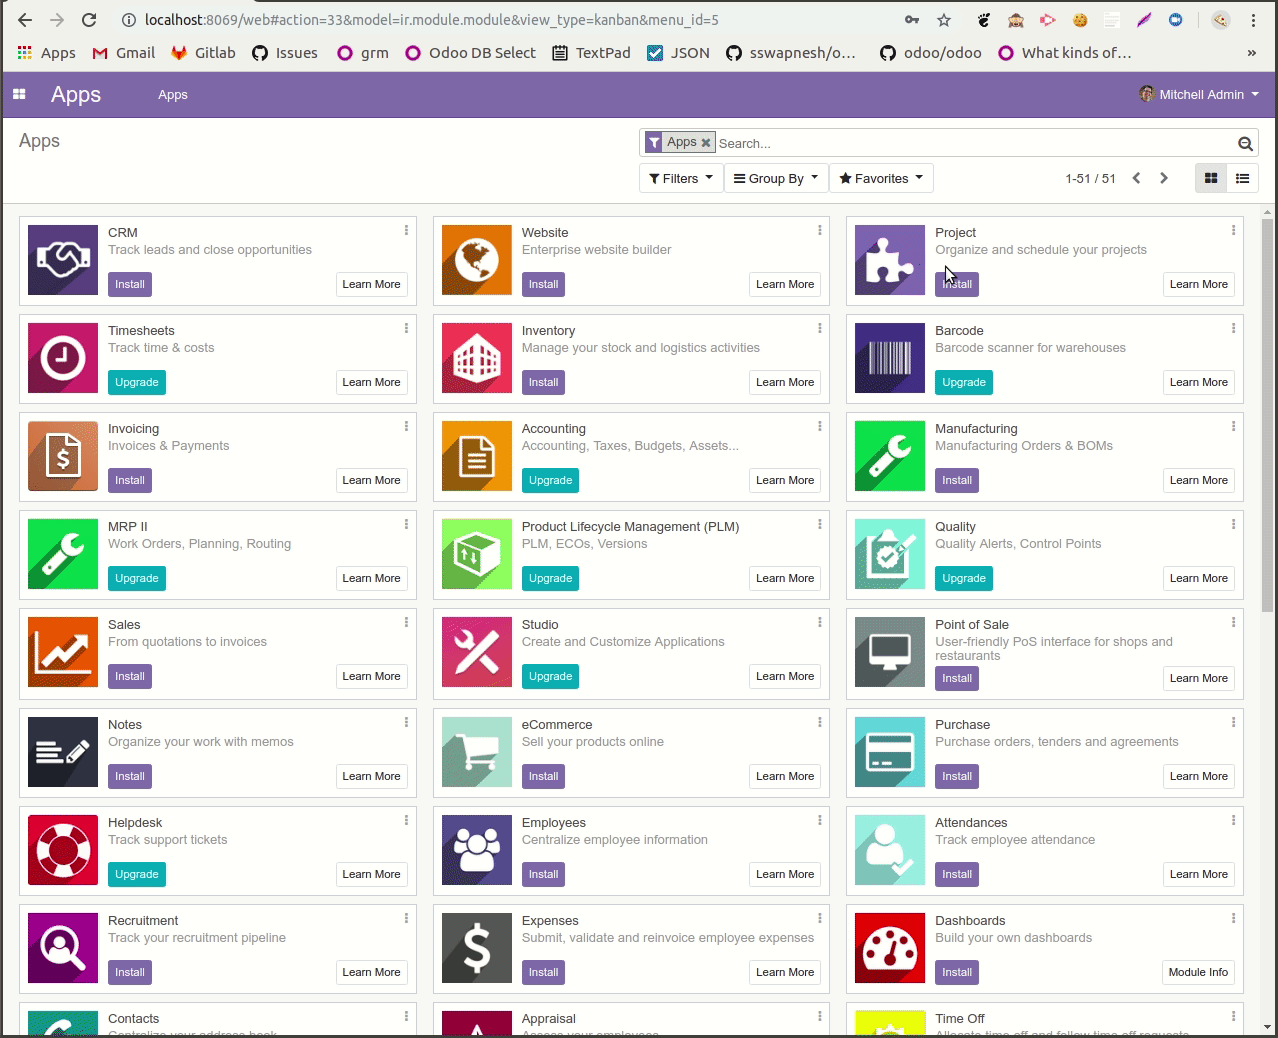Viewport: 1278px width, 1038px height.
Task: Install the CRM app
Action: (x=130, y=284)
